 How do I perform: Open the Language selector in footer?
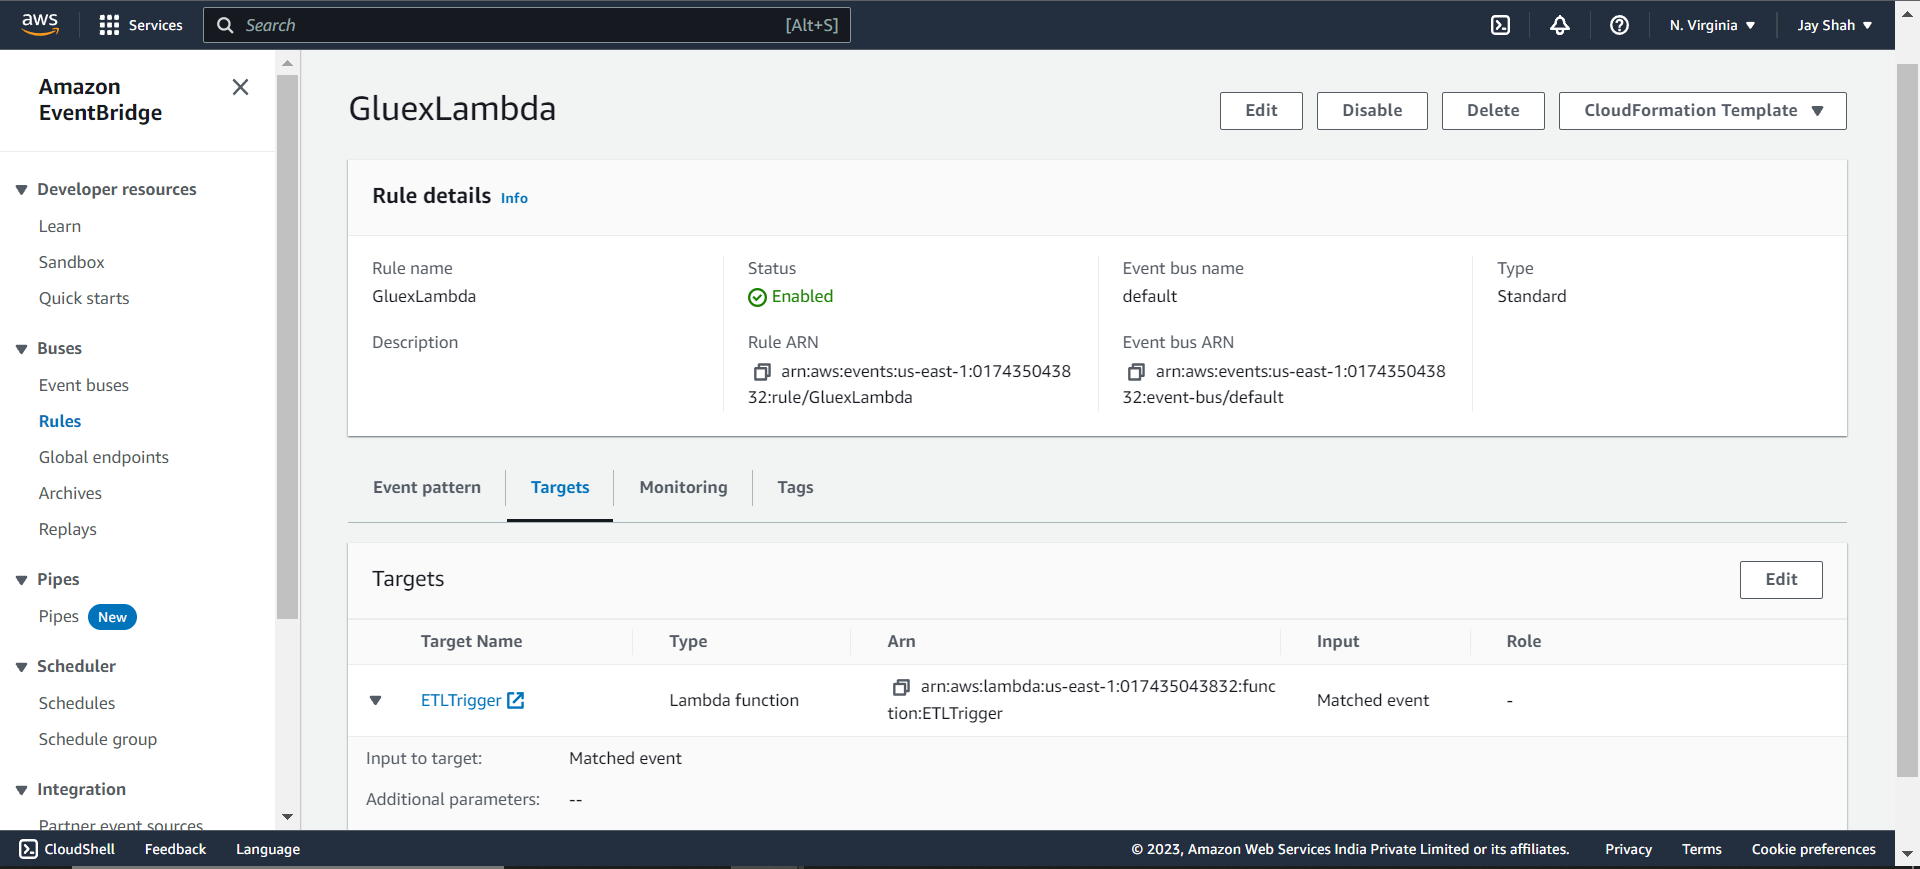click(268, 849)
